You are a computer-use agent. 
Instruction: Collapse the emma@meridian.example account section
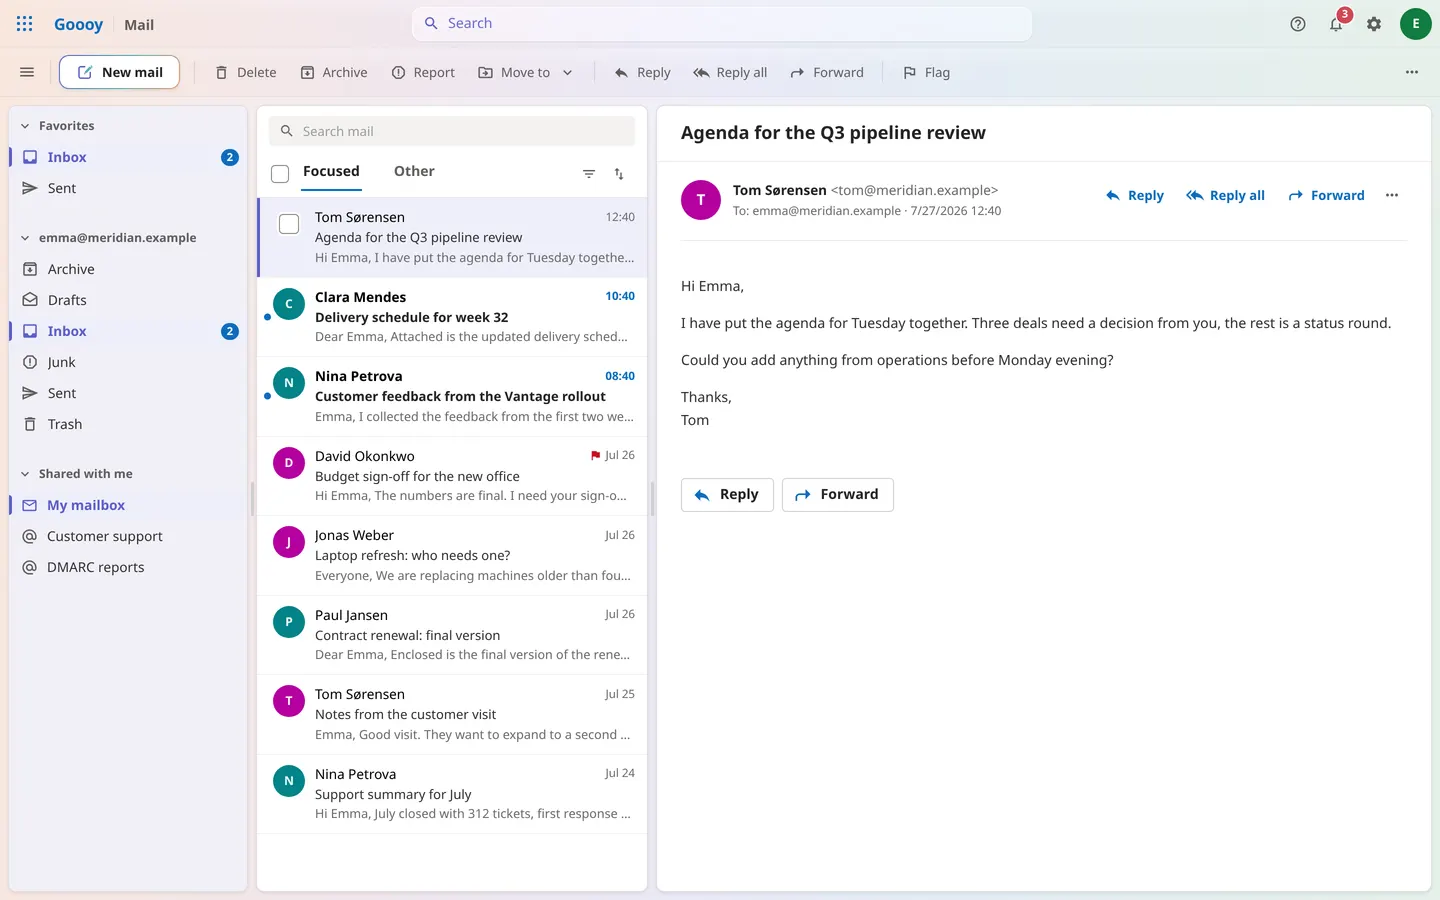pos(25,238)
